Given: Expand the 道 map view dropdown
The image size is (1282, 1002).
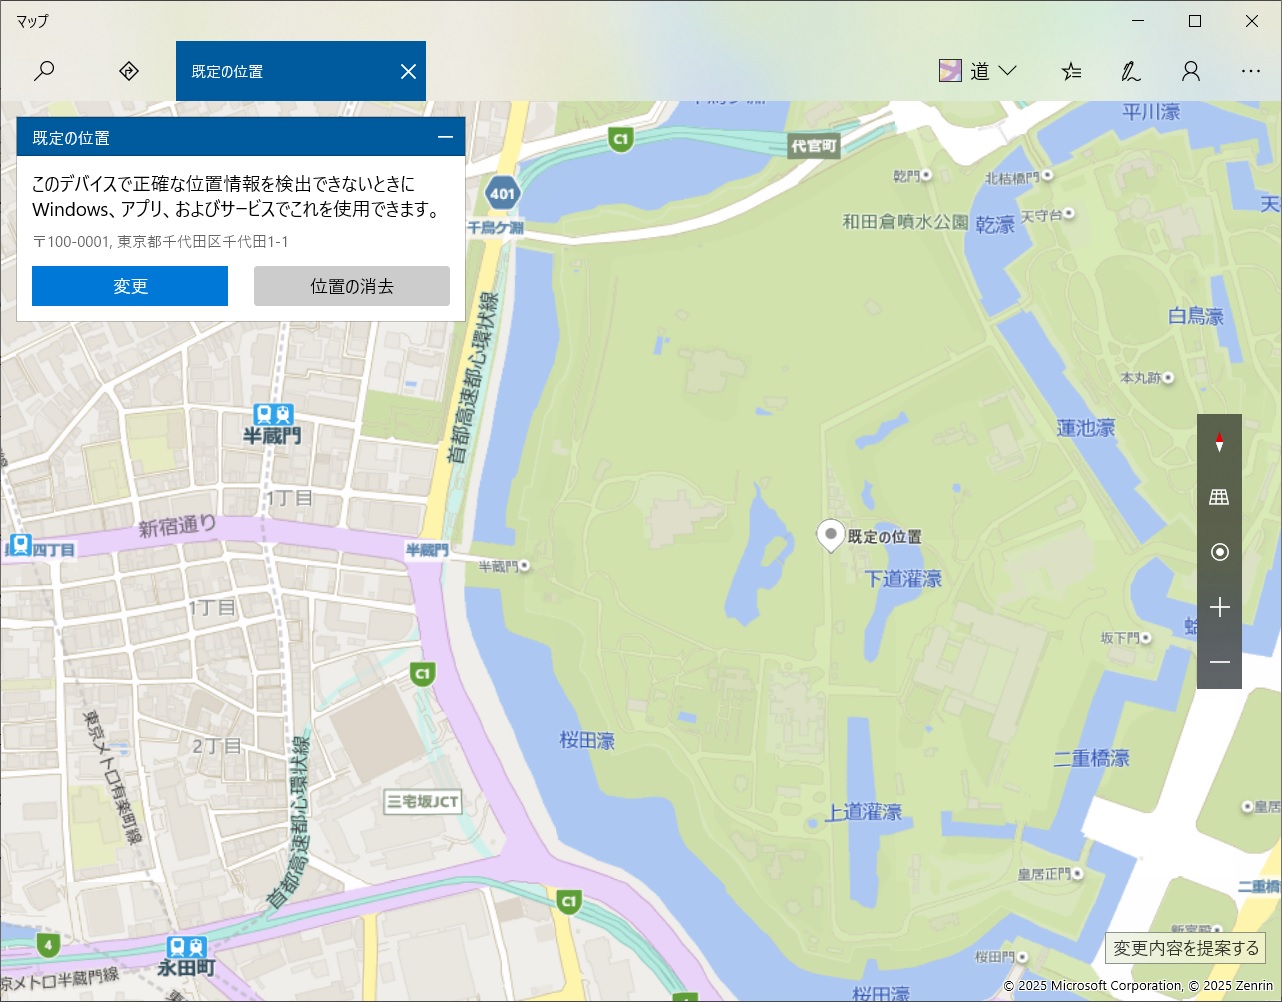Looking at the screenshot, I should tap(978, 71).
